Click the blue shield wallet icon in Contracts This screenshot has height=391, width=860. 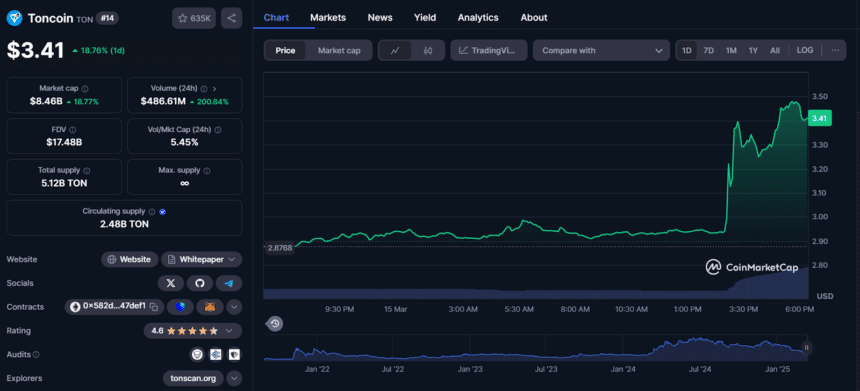pos(180,307)
